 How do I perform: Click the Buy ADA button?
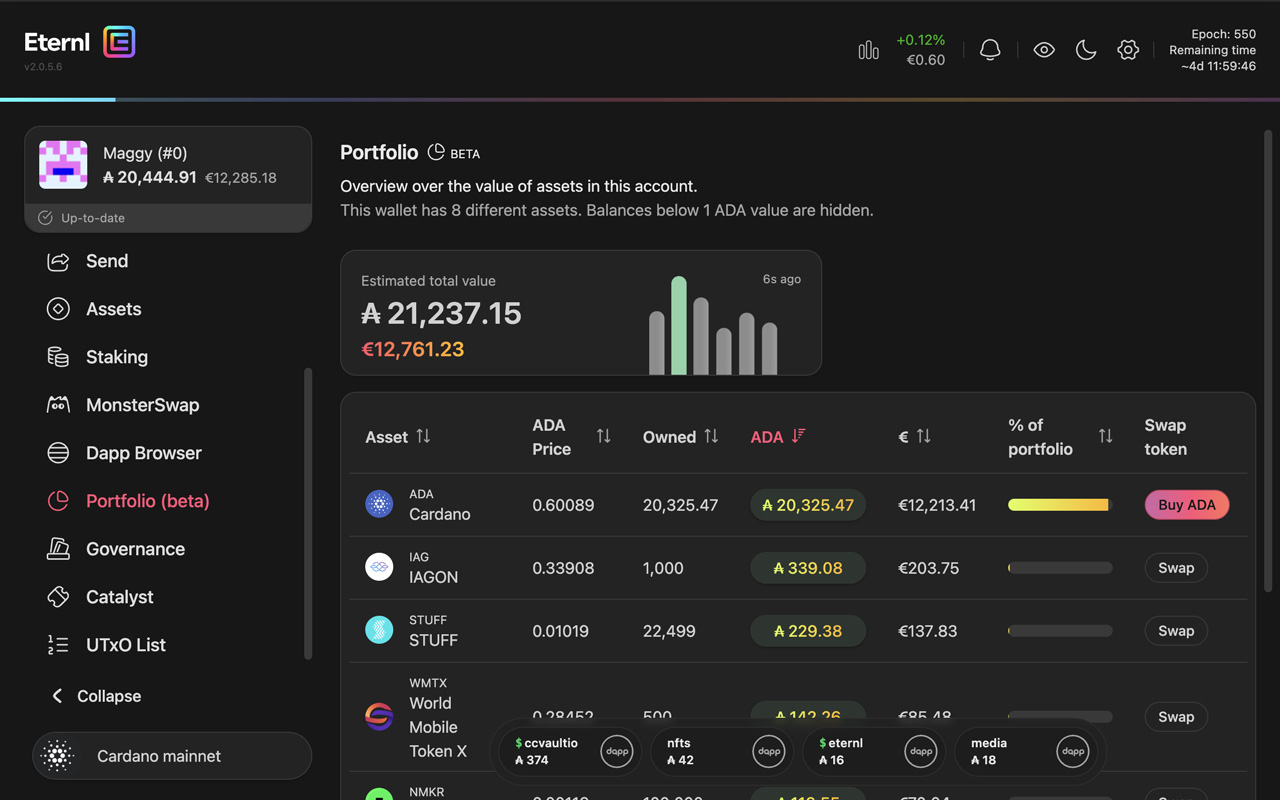click(x=1186, y=505)
